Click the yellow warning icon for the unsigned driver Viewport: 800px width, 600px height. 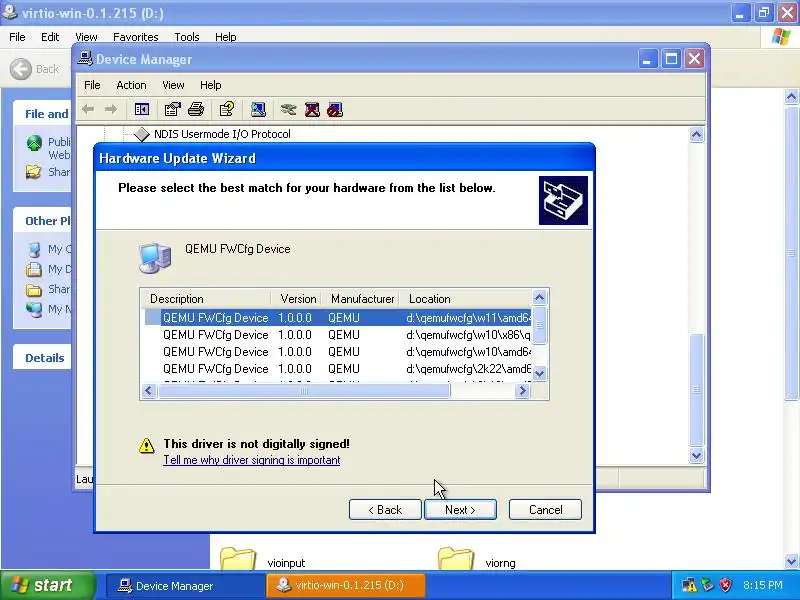[x=146, y=445]
